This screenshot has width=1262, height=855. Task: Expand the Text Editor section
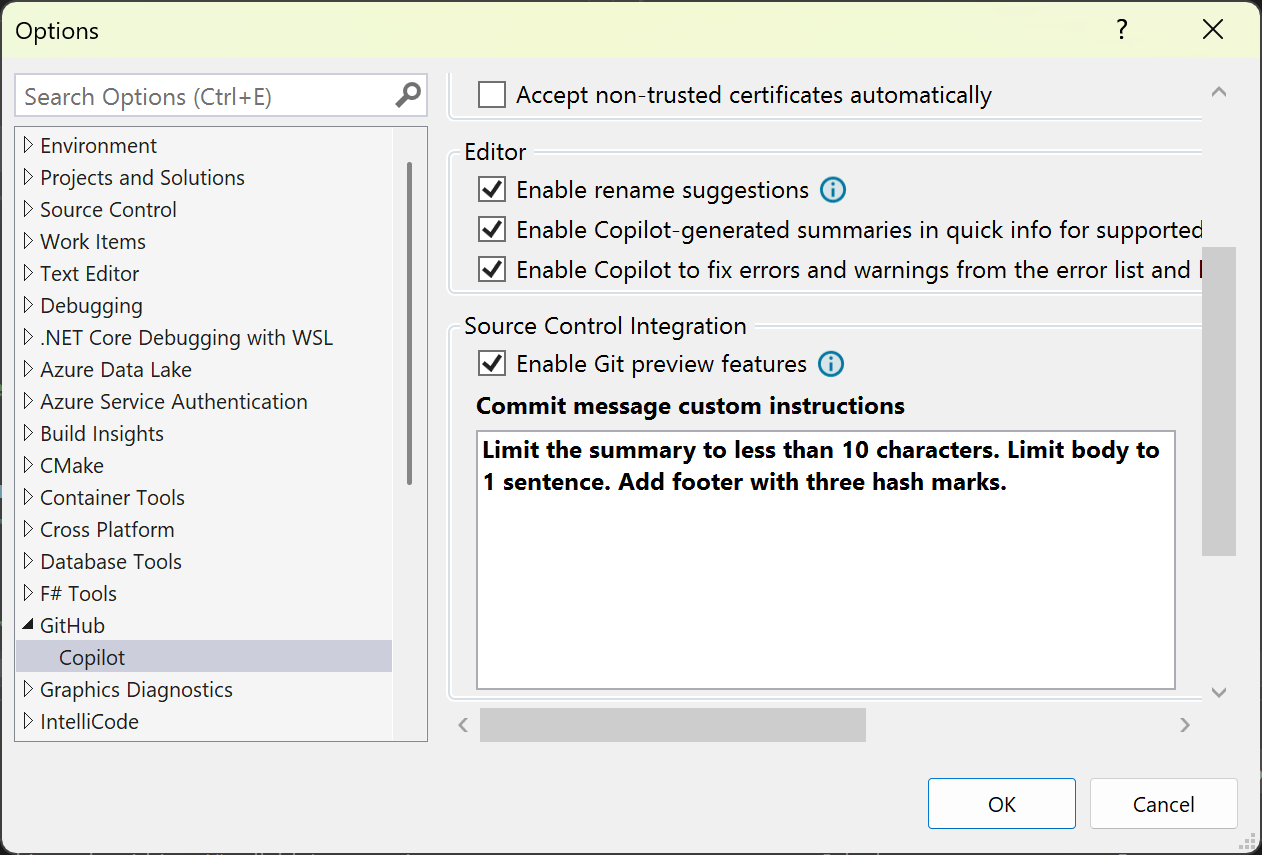27,273
